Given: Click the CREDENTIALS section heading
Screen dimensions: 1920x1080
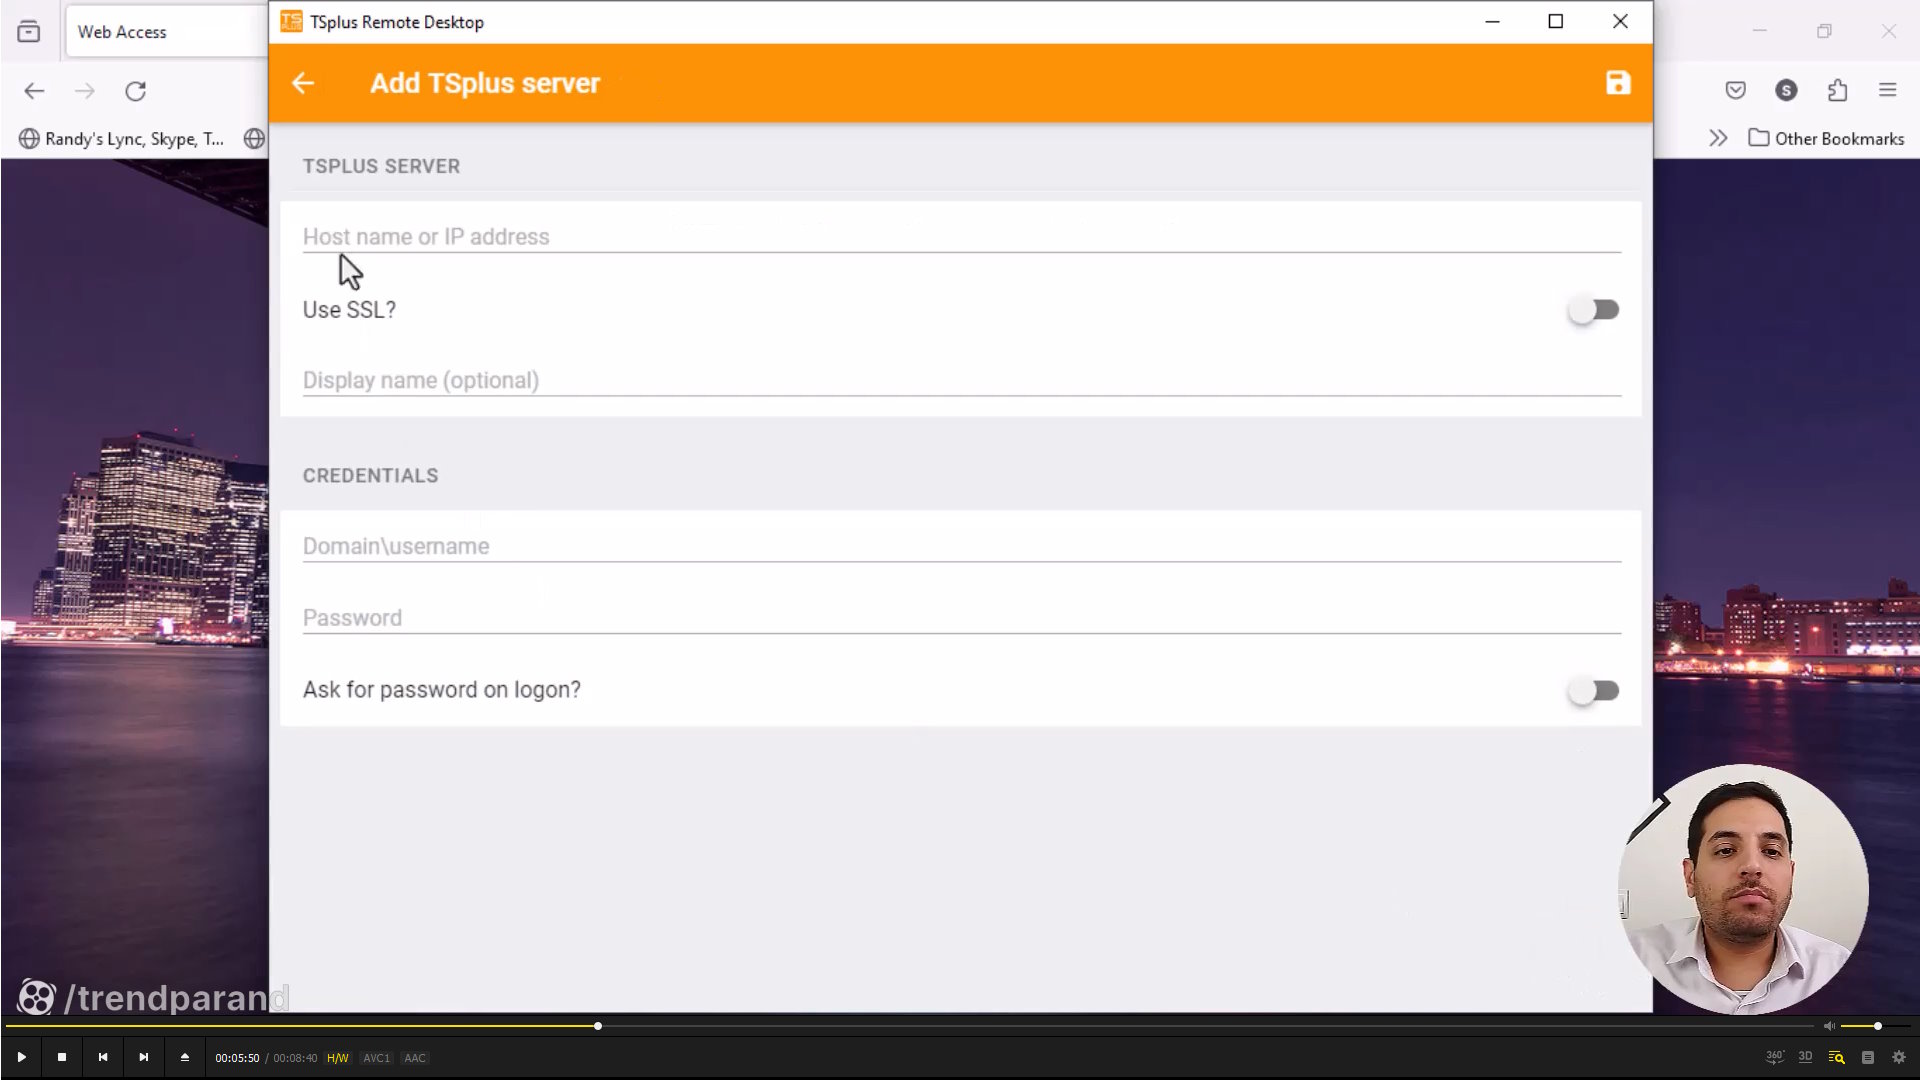Looking at the screenshot, I should coord(370,476).
